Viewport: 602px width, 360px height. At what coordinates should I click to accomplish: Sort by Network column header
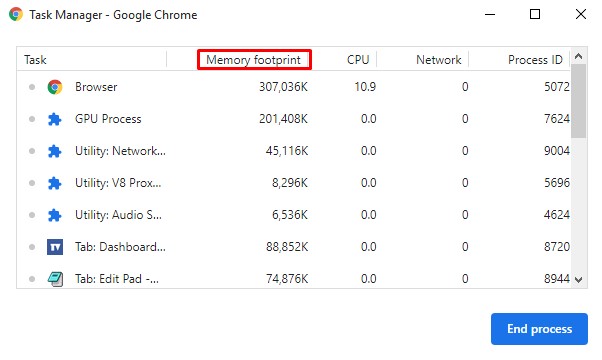[438, 60]
